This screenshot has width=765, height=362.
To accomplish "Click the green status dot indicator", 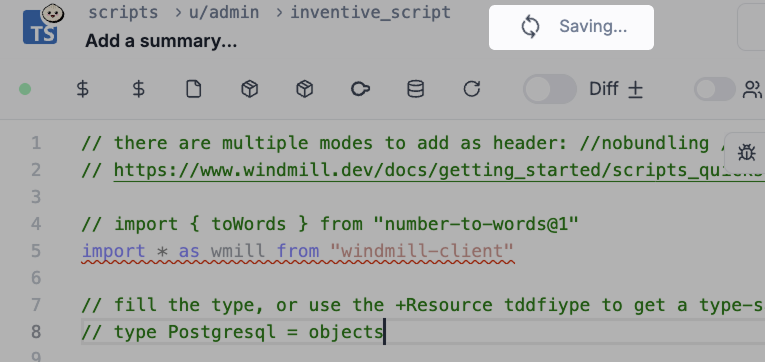I will click(x=25, y=89).
